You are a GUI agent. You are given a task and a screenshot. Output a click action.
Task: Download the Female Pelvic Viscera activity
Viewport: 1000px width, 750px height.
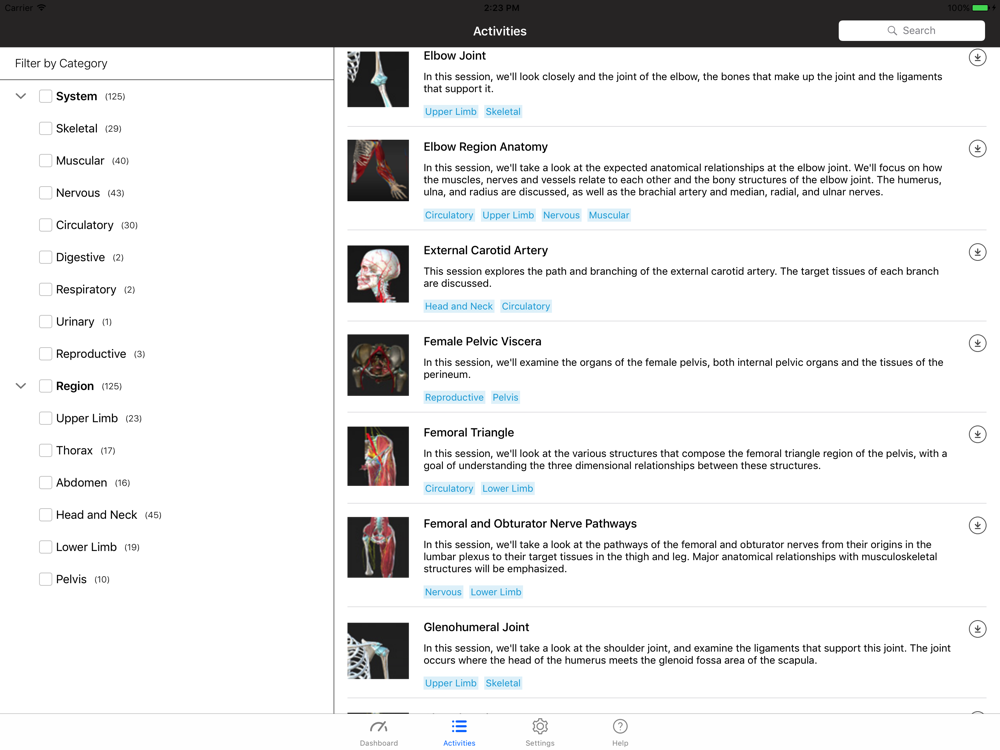point(977,343)
